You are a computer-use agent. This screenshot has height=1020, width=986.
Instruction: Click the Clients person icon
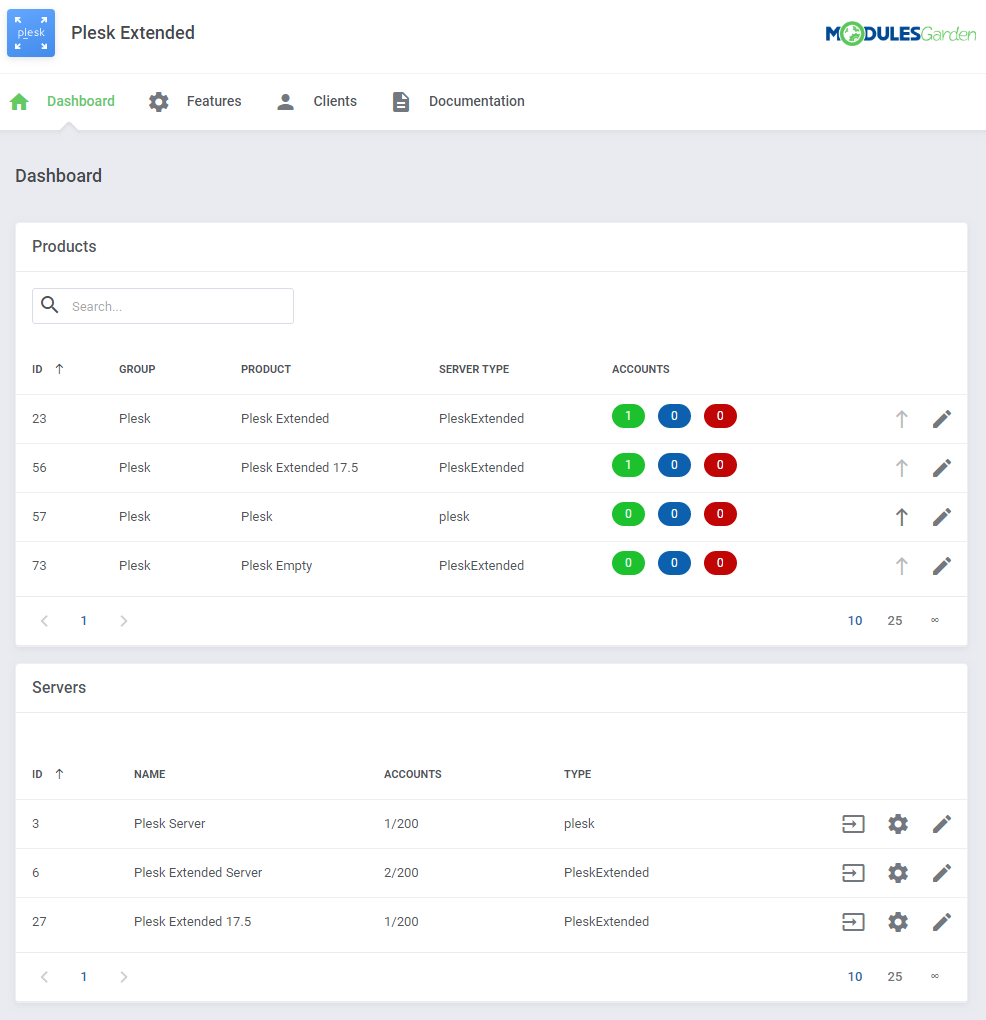pyautogui.click(x=286, y=101)
